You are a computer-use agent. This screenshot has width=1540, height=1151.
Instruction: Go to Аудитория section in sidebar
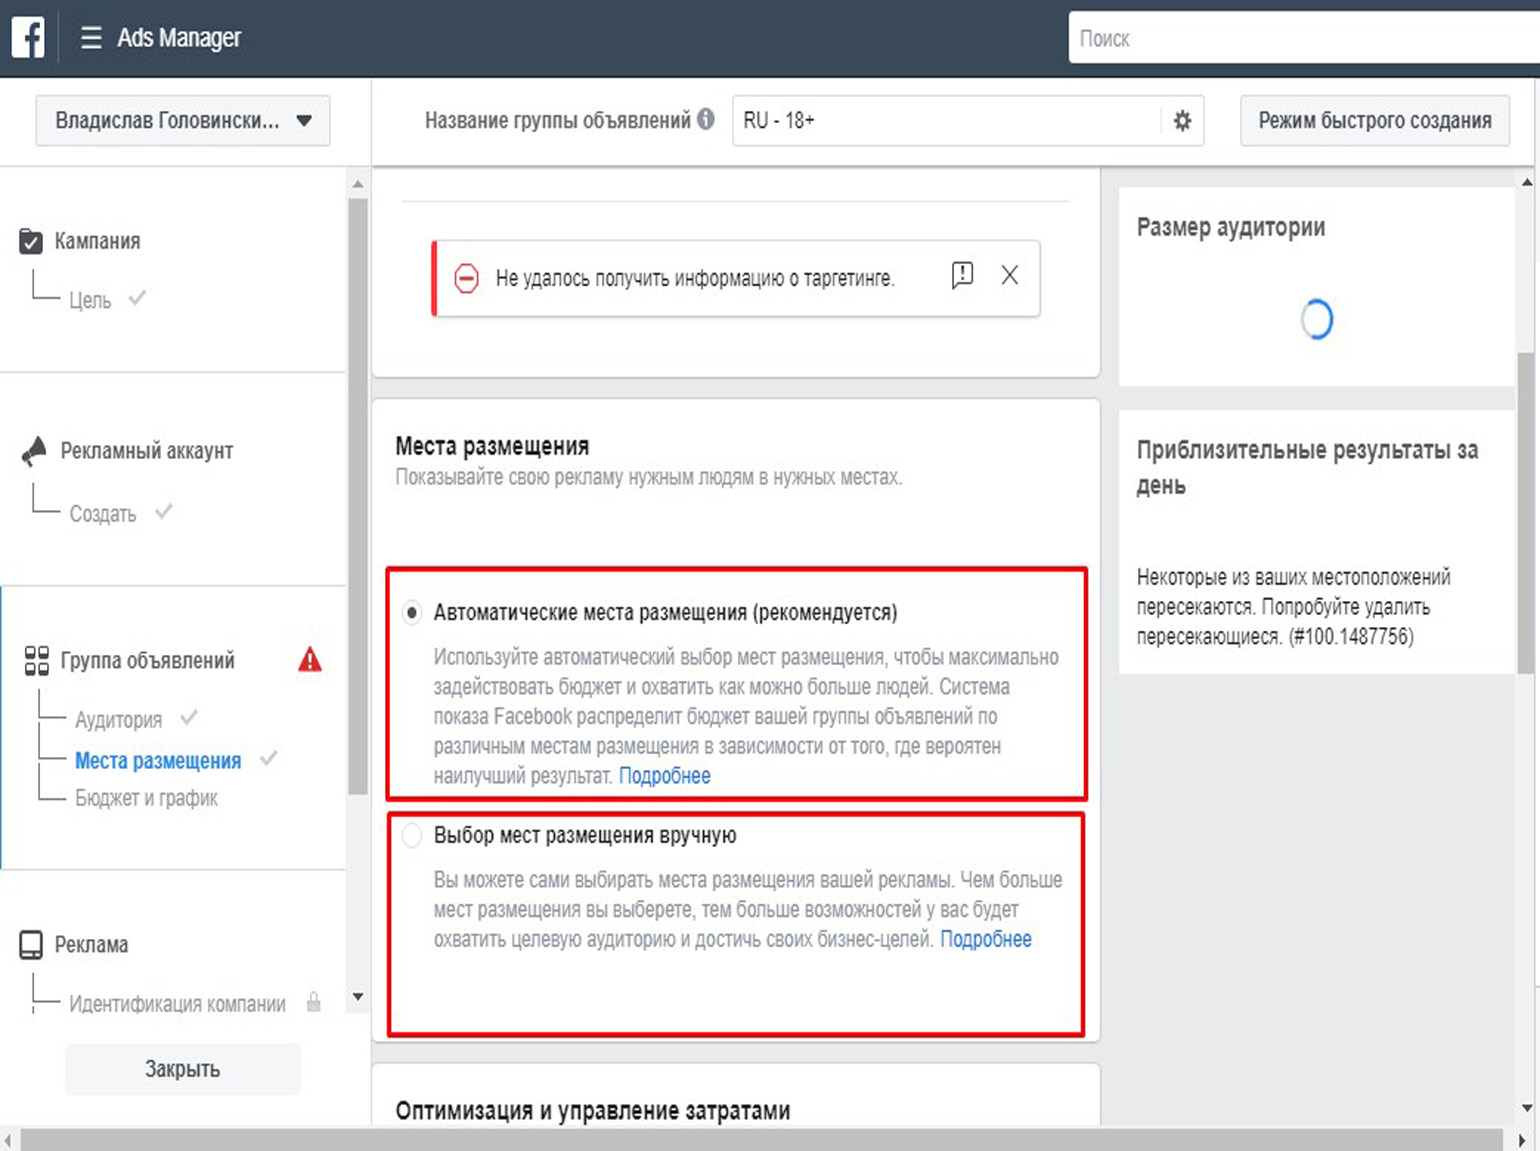coord(118,719)
